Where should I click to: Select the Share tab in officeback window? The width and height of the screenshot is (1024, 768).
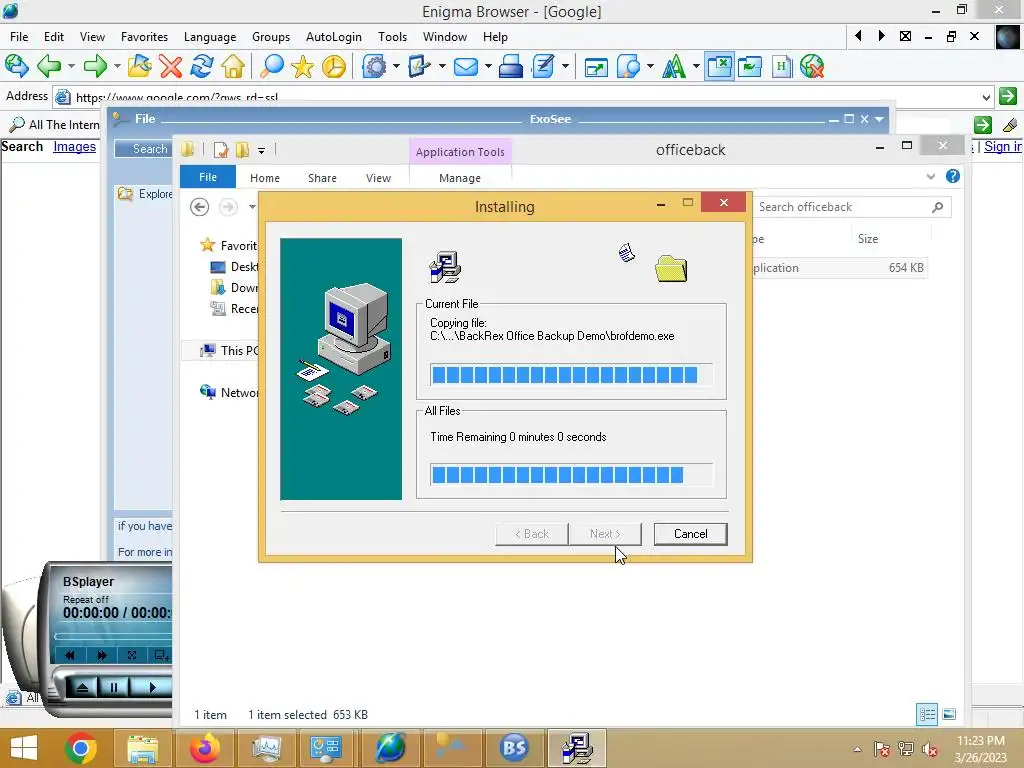[322, 178]
